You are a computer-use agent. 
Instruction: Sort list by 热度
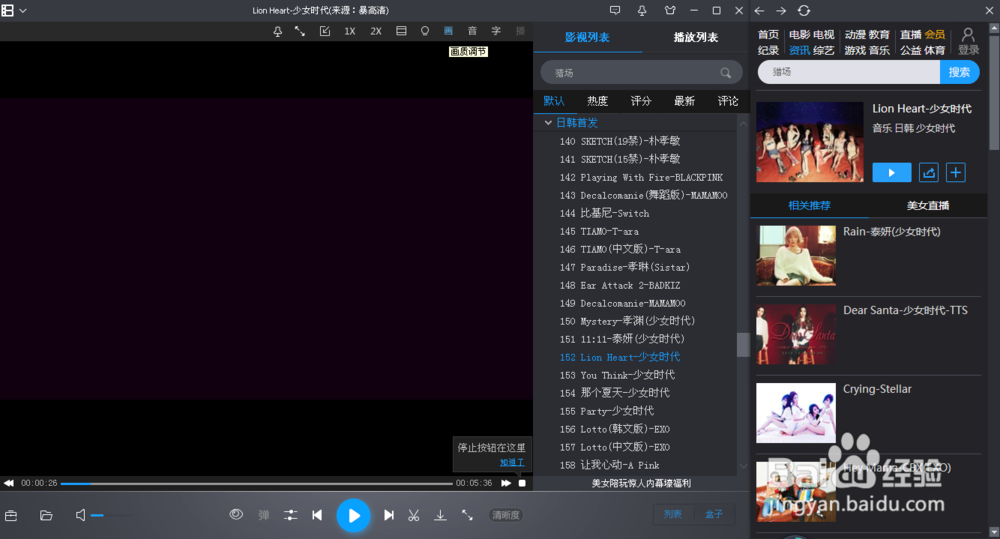598,101
